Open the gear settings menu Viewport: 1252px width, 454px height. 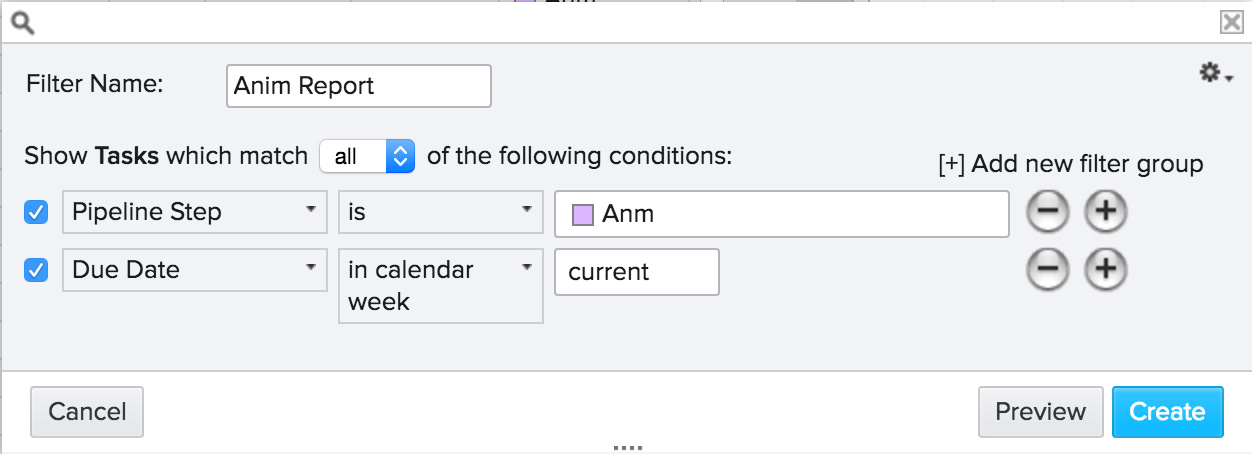tap(1214, 73)
